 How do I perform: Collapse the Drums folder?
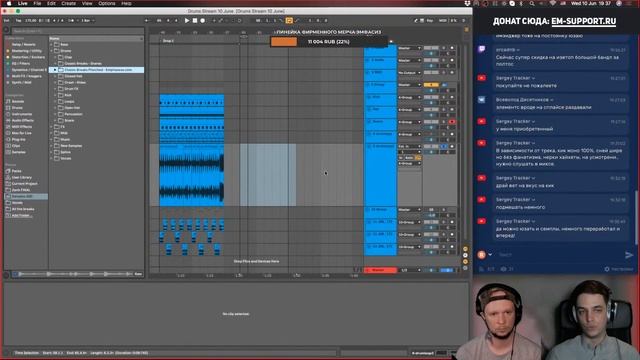coord(52,51)
